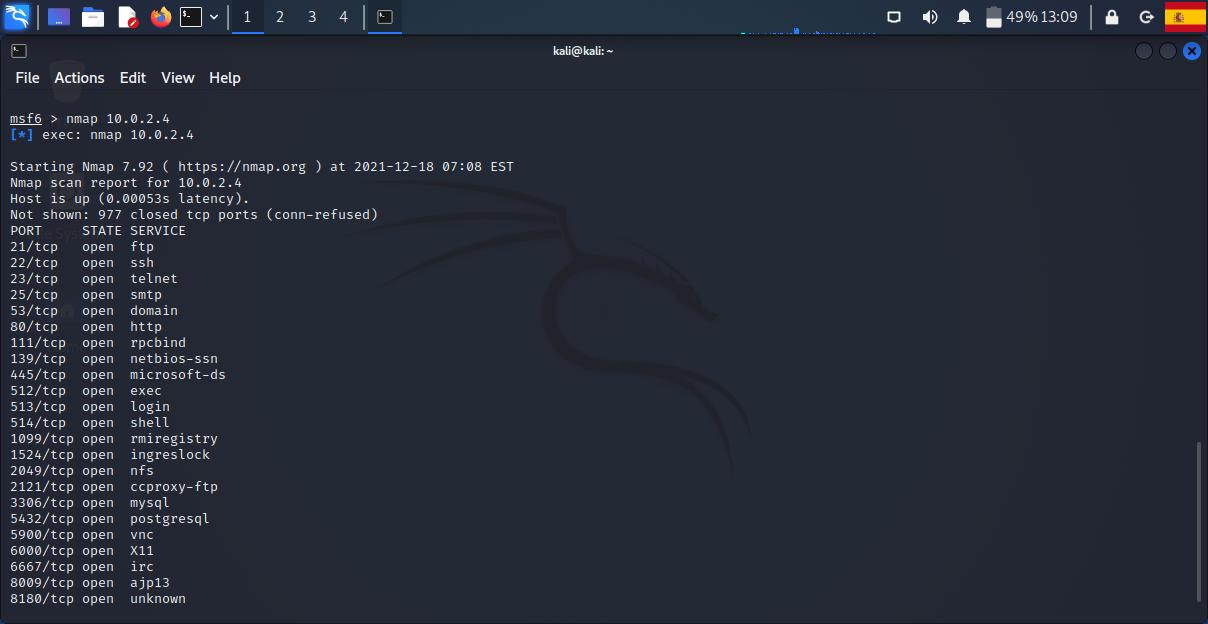
Task: Click the PORT STATE SERVICE header line
Action: tap(98, 231)
